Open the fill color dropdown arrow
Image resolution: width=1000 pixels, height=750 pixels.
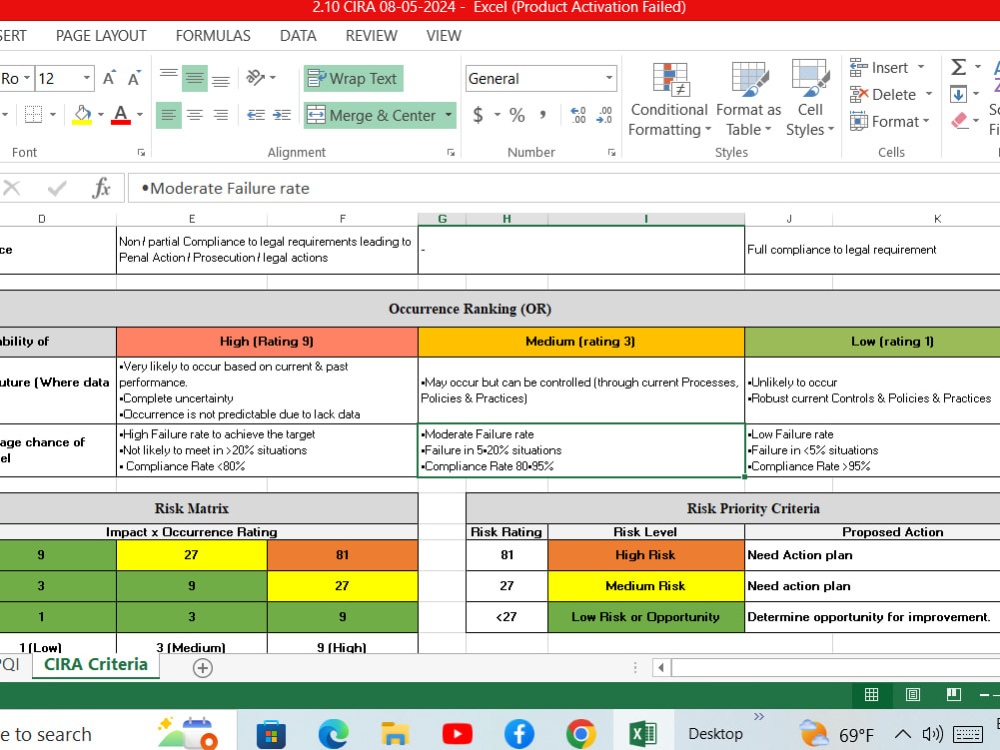point(101,115)
